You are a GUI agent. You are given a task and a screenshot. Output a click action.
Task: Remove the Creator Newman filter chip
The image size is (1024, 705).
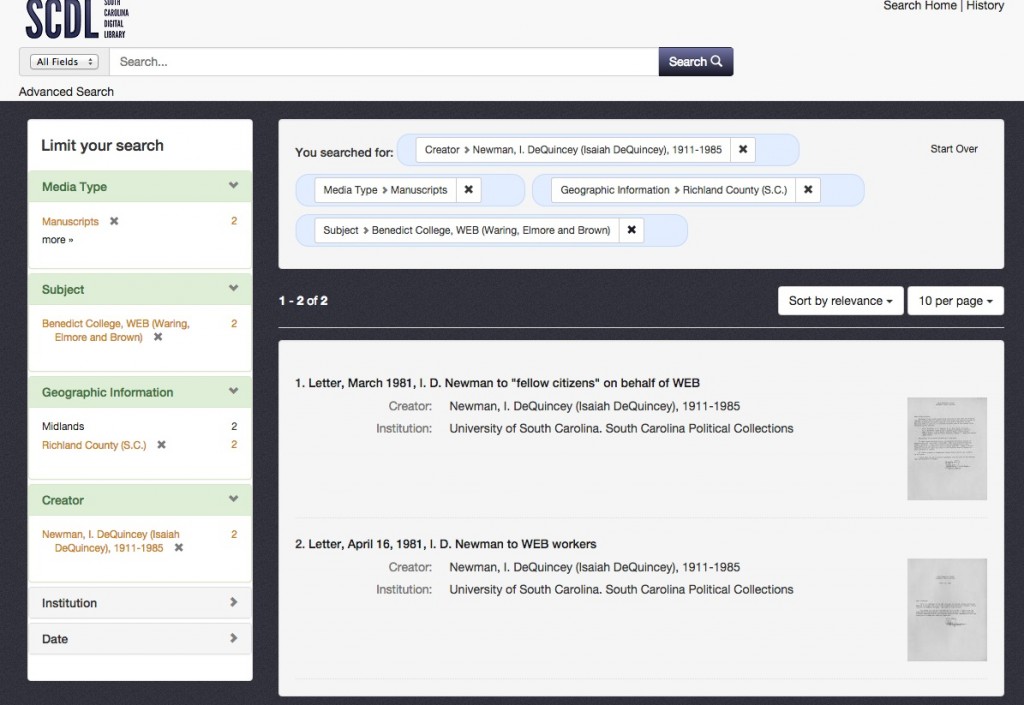point(743,149)
